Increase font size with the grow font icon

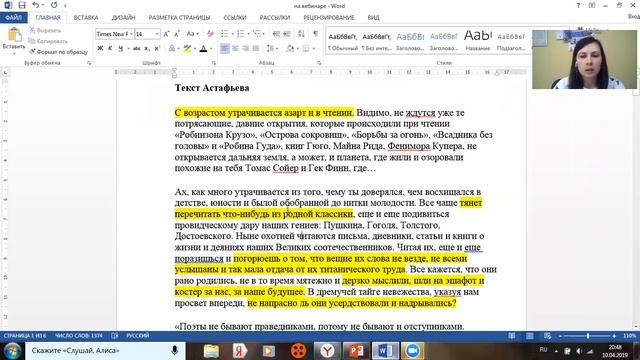pyautogui.click(x=166, y=34)
